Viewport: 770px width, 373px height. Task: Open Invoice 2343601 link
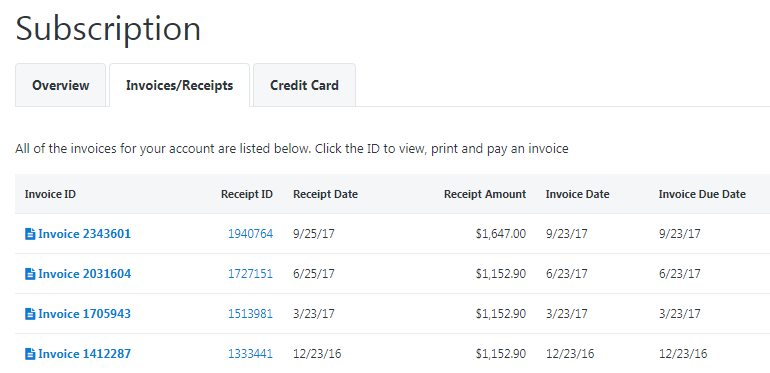(84, 234)
